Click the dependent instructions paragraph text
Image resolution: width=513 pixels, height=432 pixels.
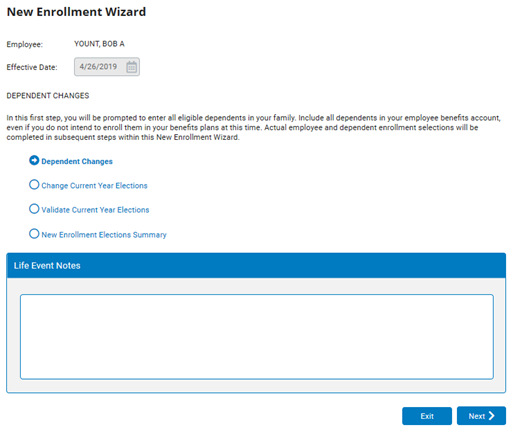253,128
